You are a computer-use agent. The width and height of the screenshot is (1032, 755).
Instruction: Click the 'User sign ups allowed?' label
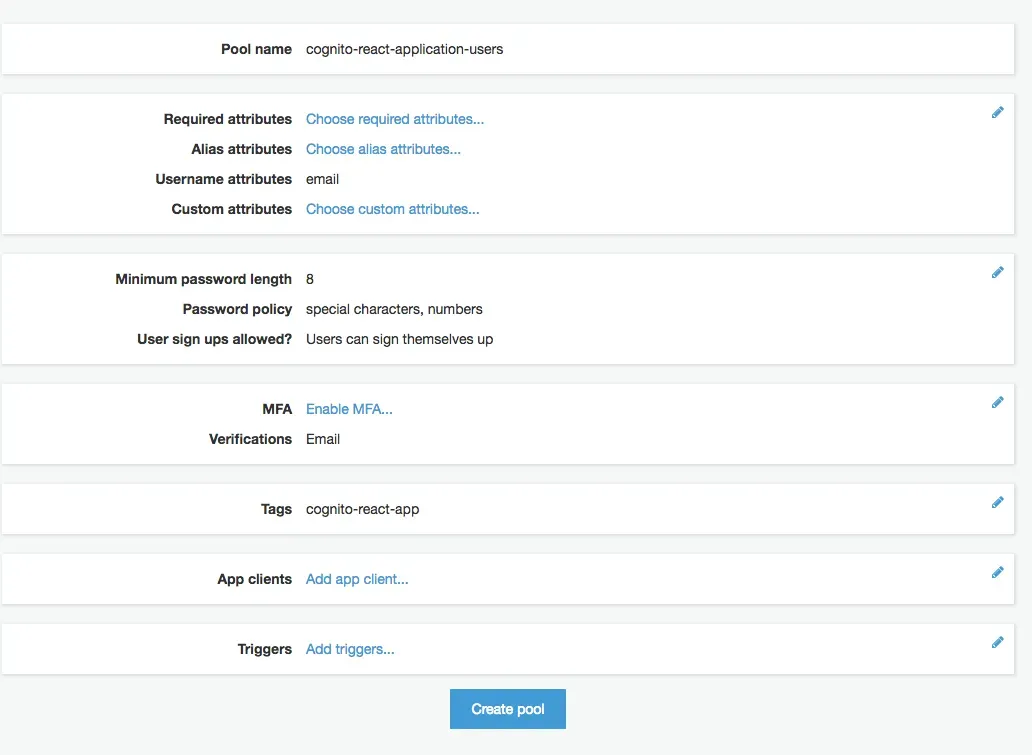(215, 339)
